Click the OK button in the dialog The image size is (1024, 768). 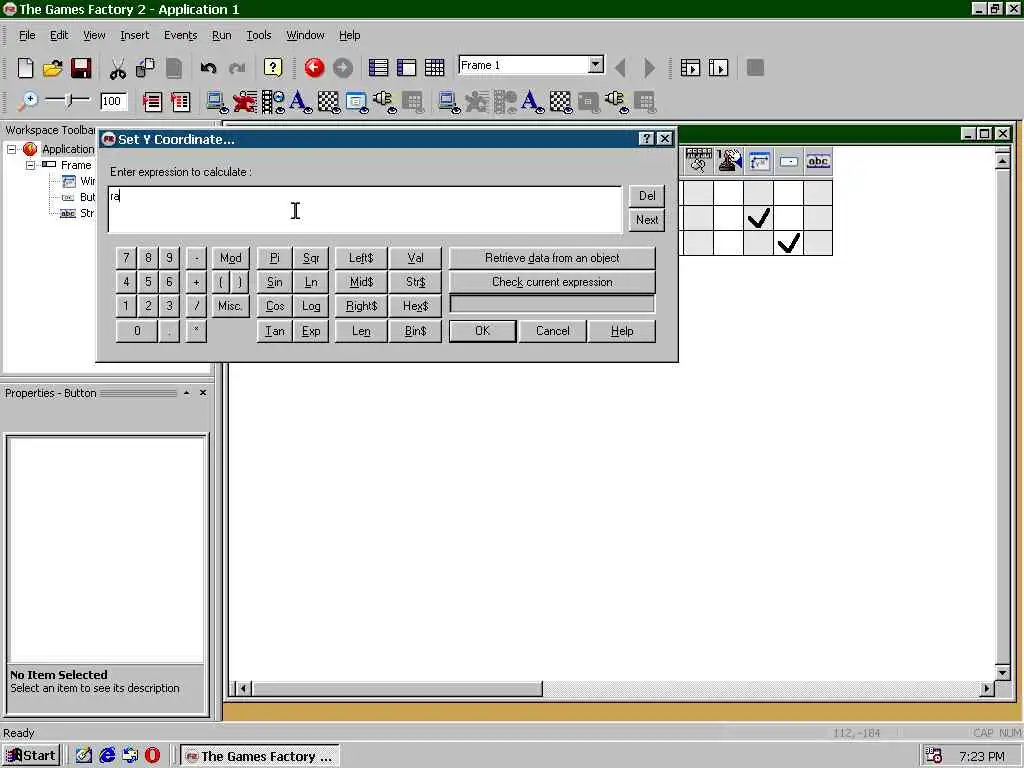click(483, 331)
